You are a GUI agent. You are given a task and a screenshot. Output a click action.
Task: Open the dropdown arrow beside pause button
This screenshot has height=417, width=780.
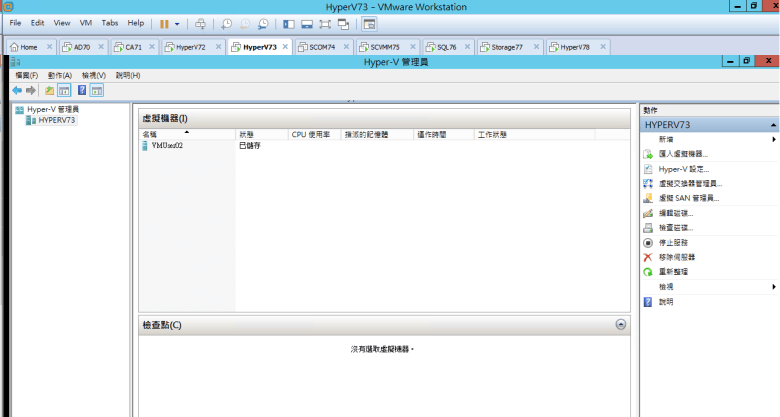pyautogui.click(x=178, y=23)
